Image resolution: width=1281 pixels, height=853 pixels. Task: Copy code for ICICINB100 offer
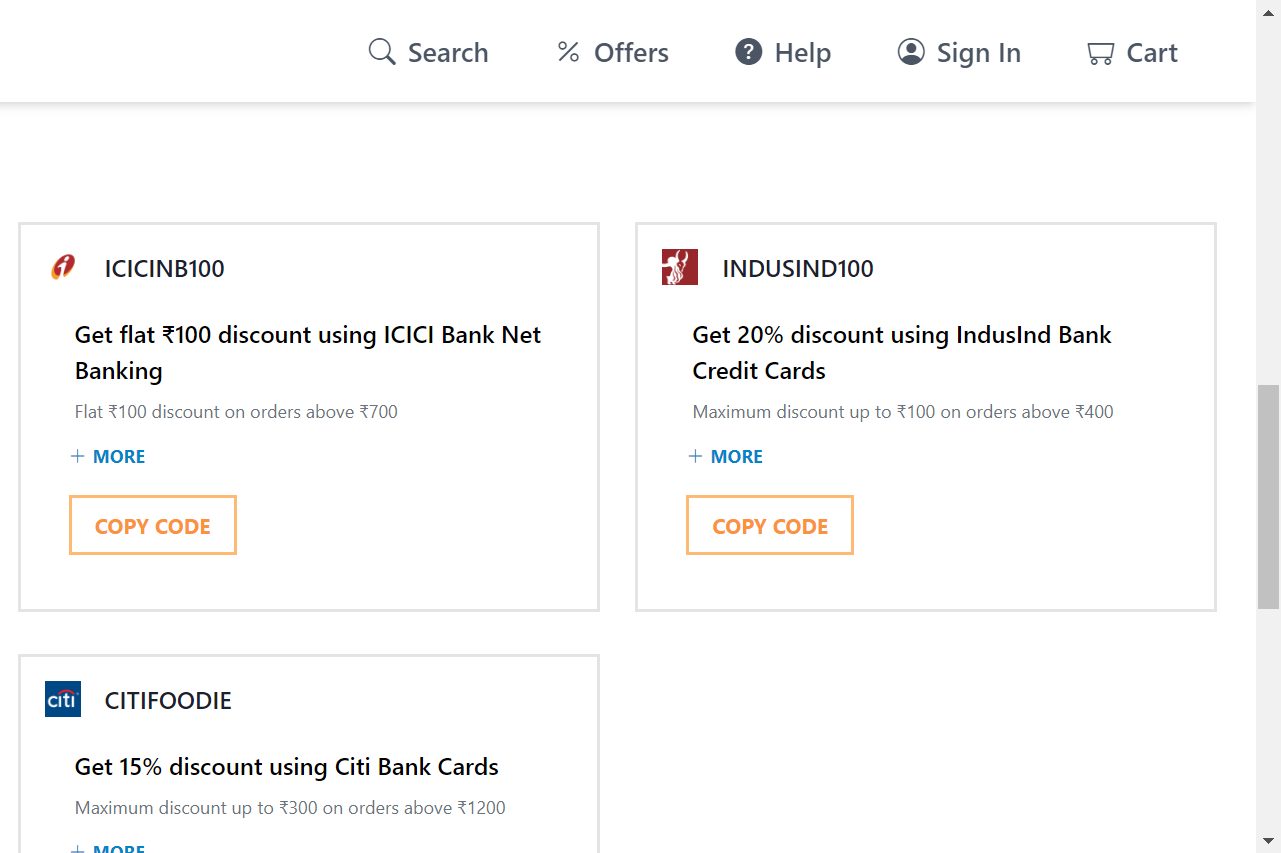[x=153, y=525]
